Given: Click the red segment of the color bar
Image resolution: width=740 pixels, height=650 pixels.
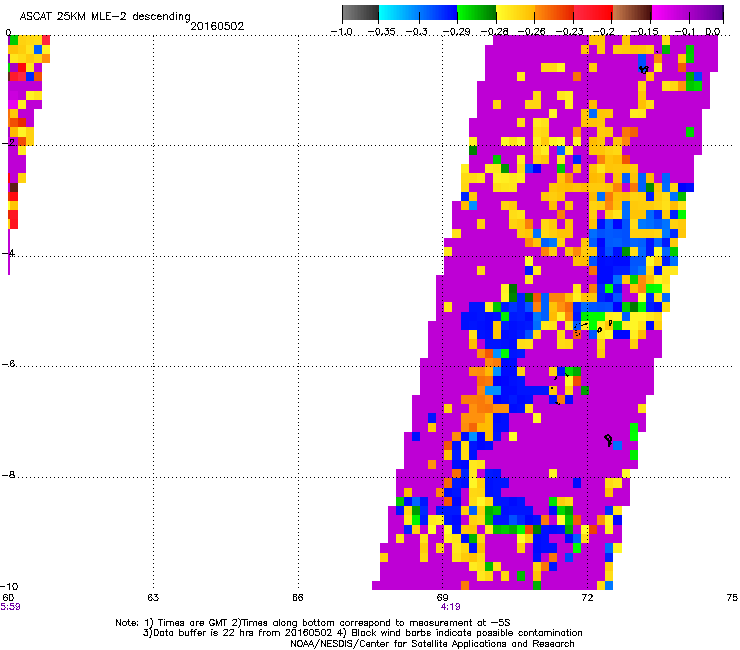Looking at the screenshot, I should point(593,13).
